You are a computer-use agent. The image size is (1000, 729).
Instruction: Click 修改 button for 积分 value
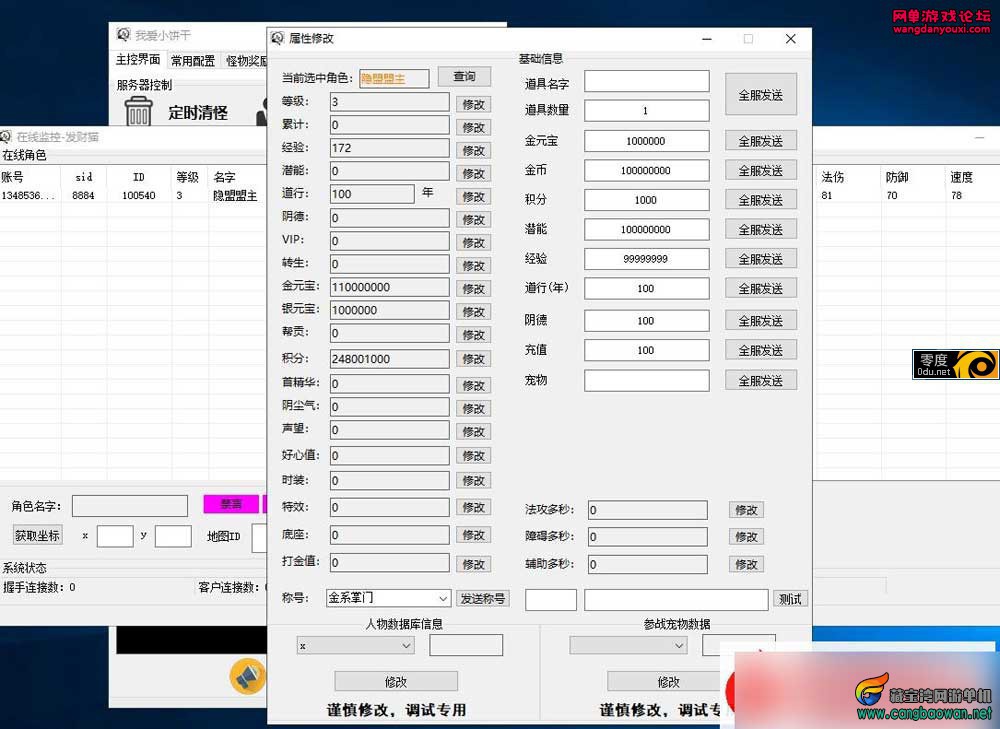tap(473, 359)
